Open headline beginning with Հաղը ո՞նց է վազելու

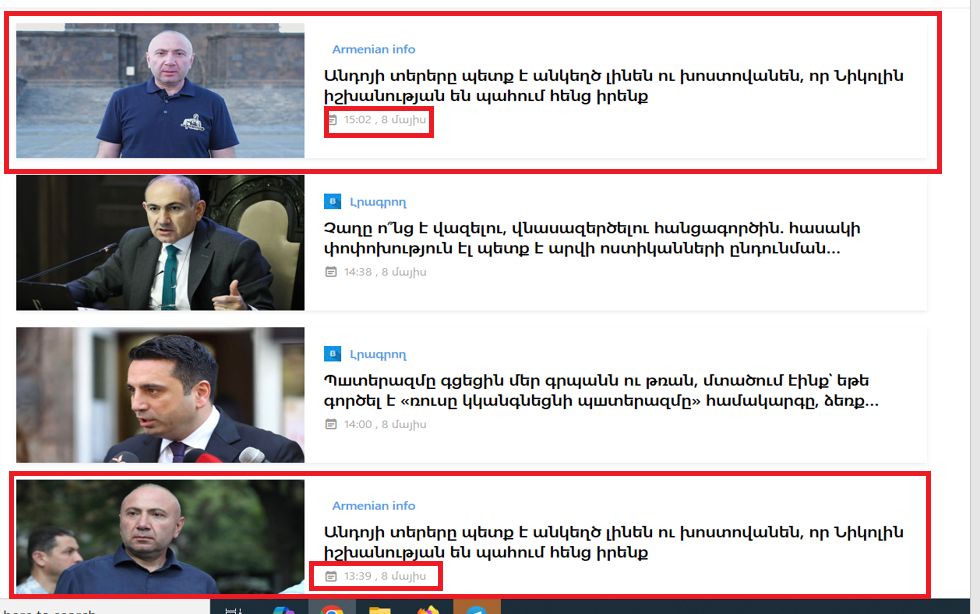(x=591, y=238)
